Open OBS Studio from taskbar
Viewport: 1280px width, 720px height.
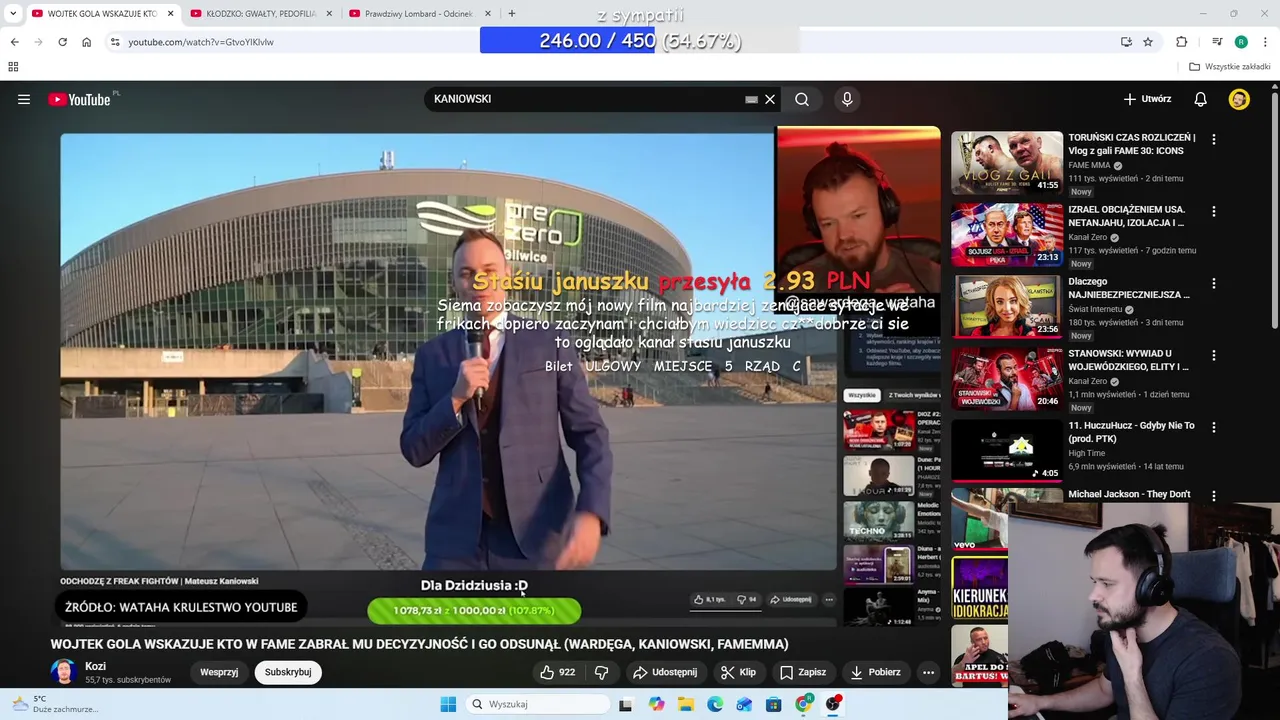(x=832, y=704)
